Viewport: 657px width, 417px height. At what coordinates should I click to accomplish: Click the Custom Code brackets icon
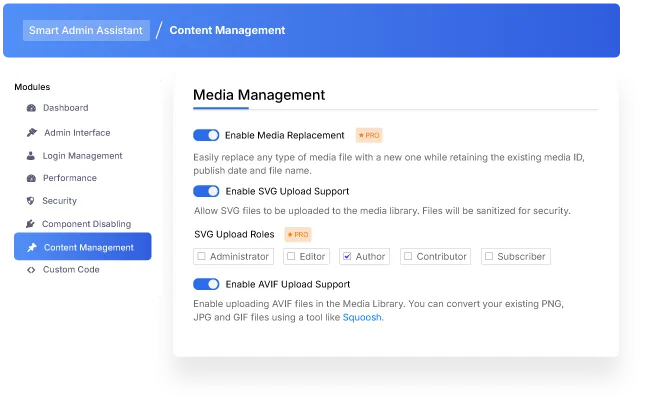(x=31, y=270)
